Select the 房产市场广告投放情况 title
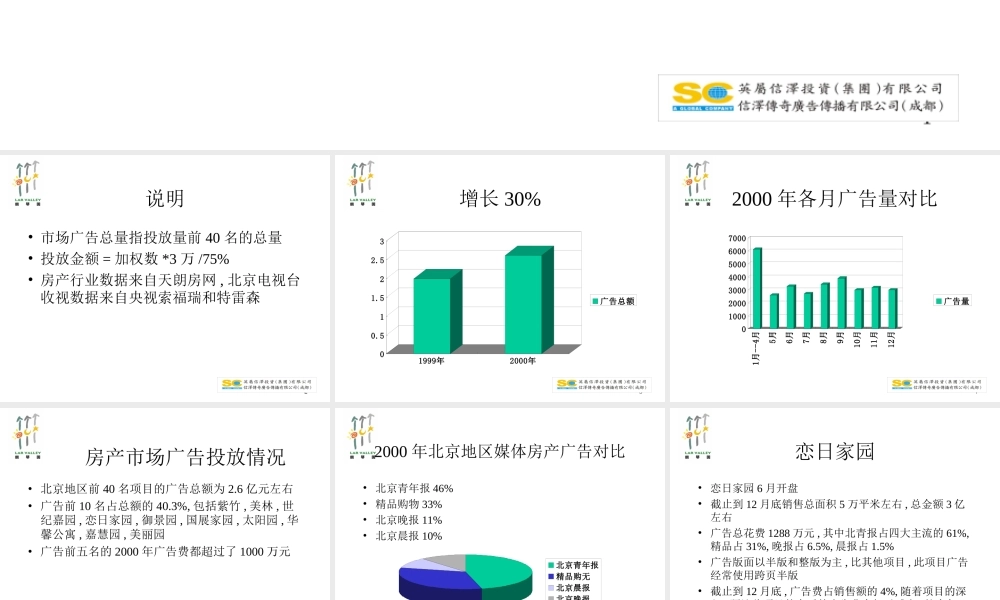 tap(185, 457)
